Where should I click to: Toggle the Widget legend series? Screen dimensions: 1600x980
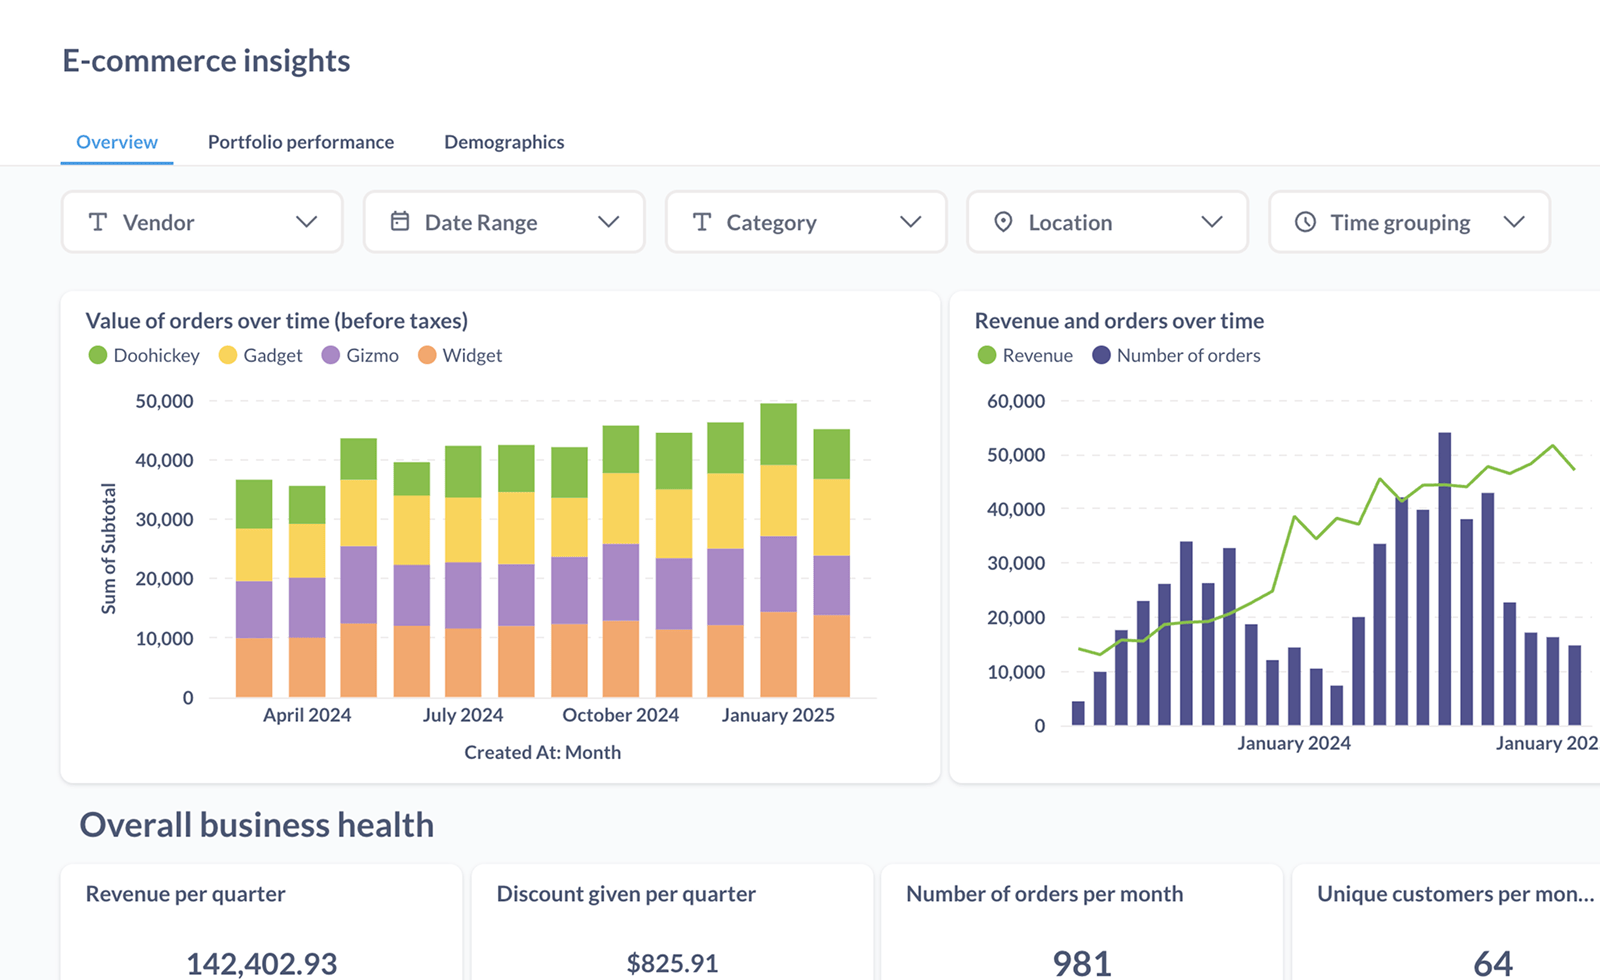point(460,355)
